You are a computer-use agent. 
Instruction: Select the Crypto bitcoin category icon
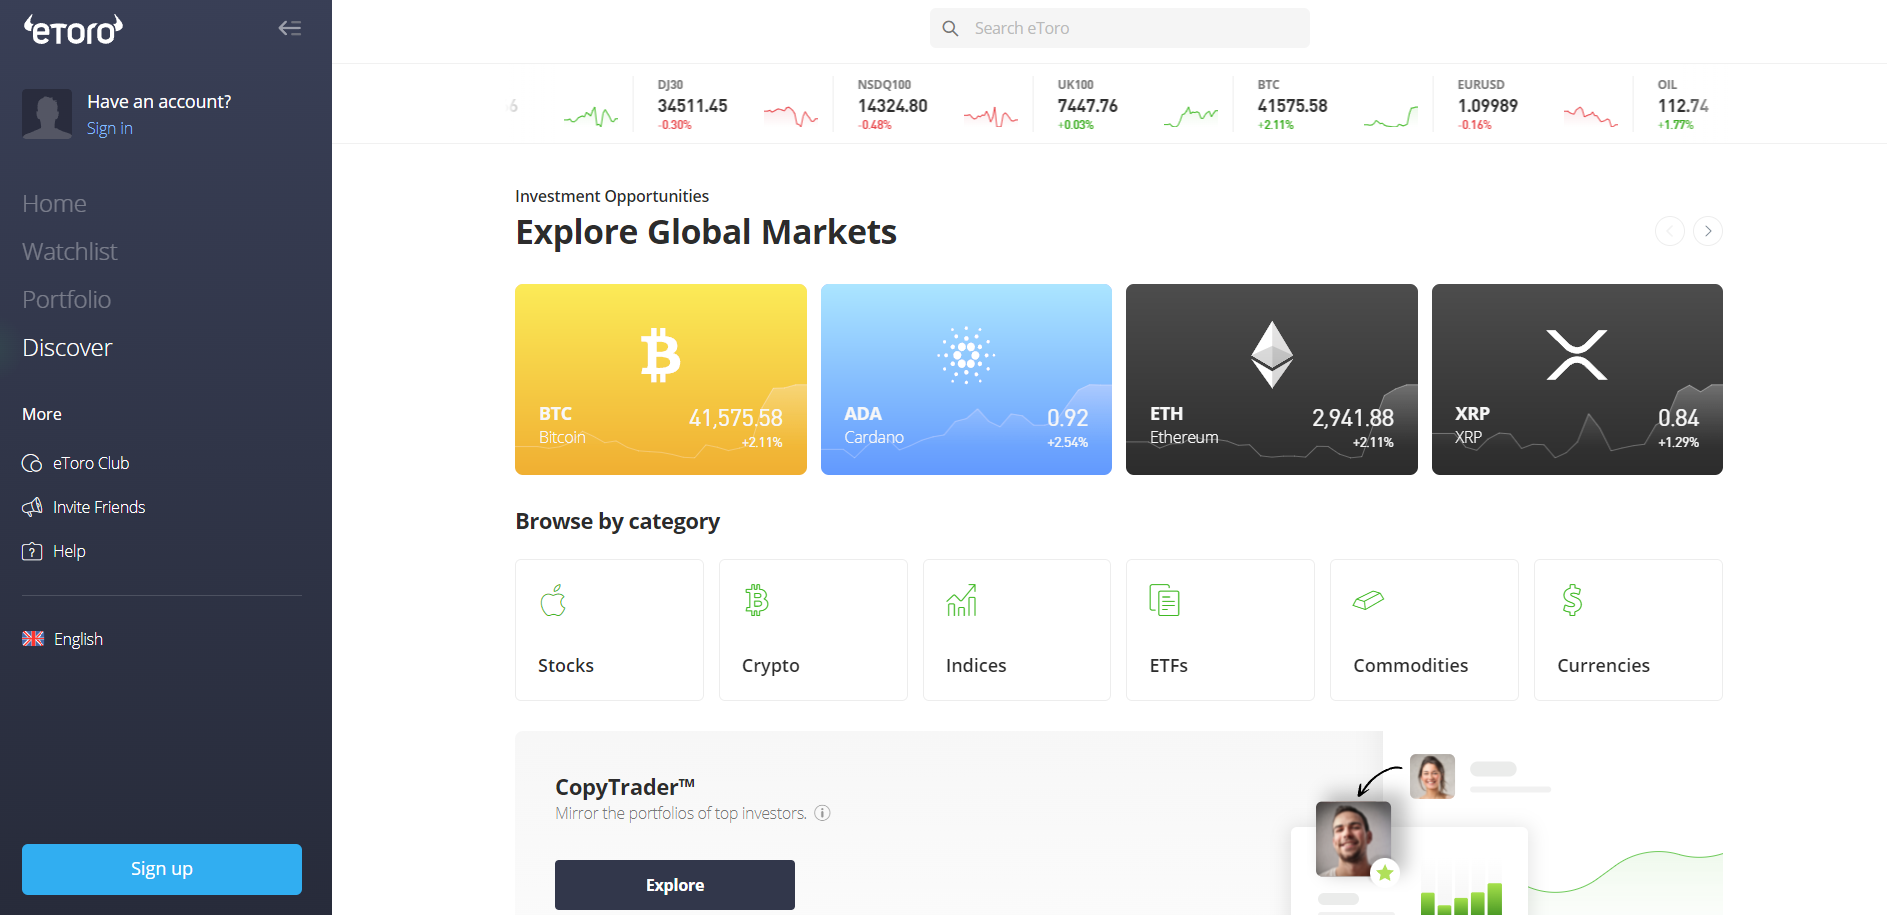pos(757,600)
